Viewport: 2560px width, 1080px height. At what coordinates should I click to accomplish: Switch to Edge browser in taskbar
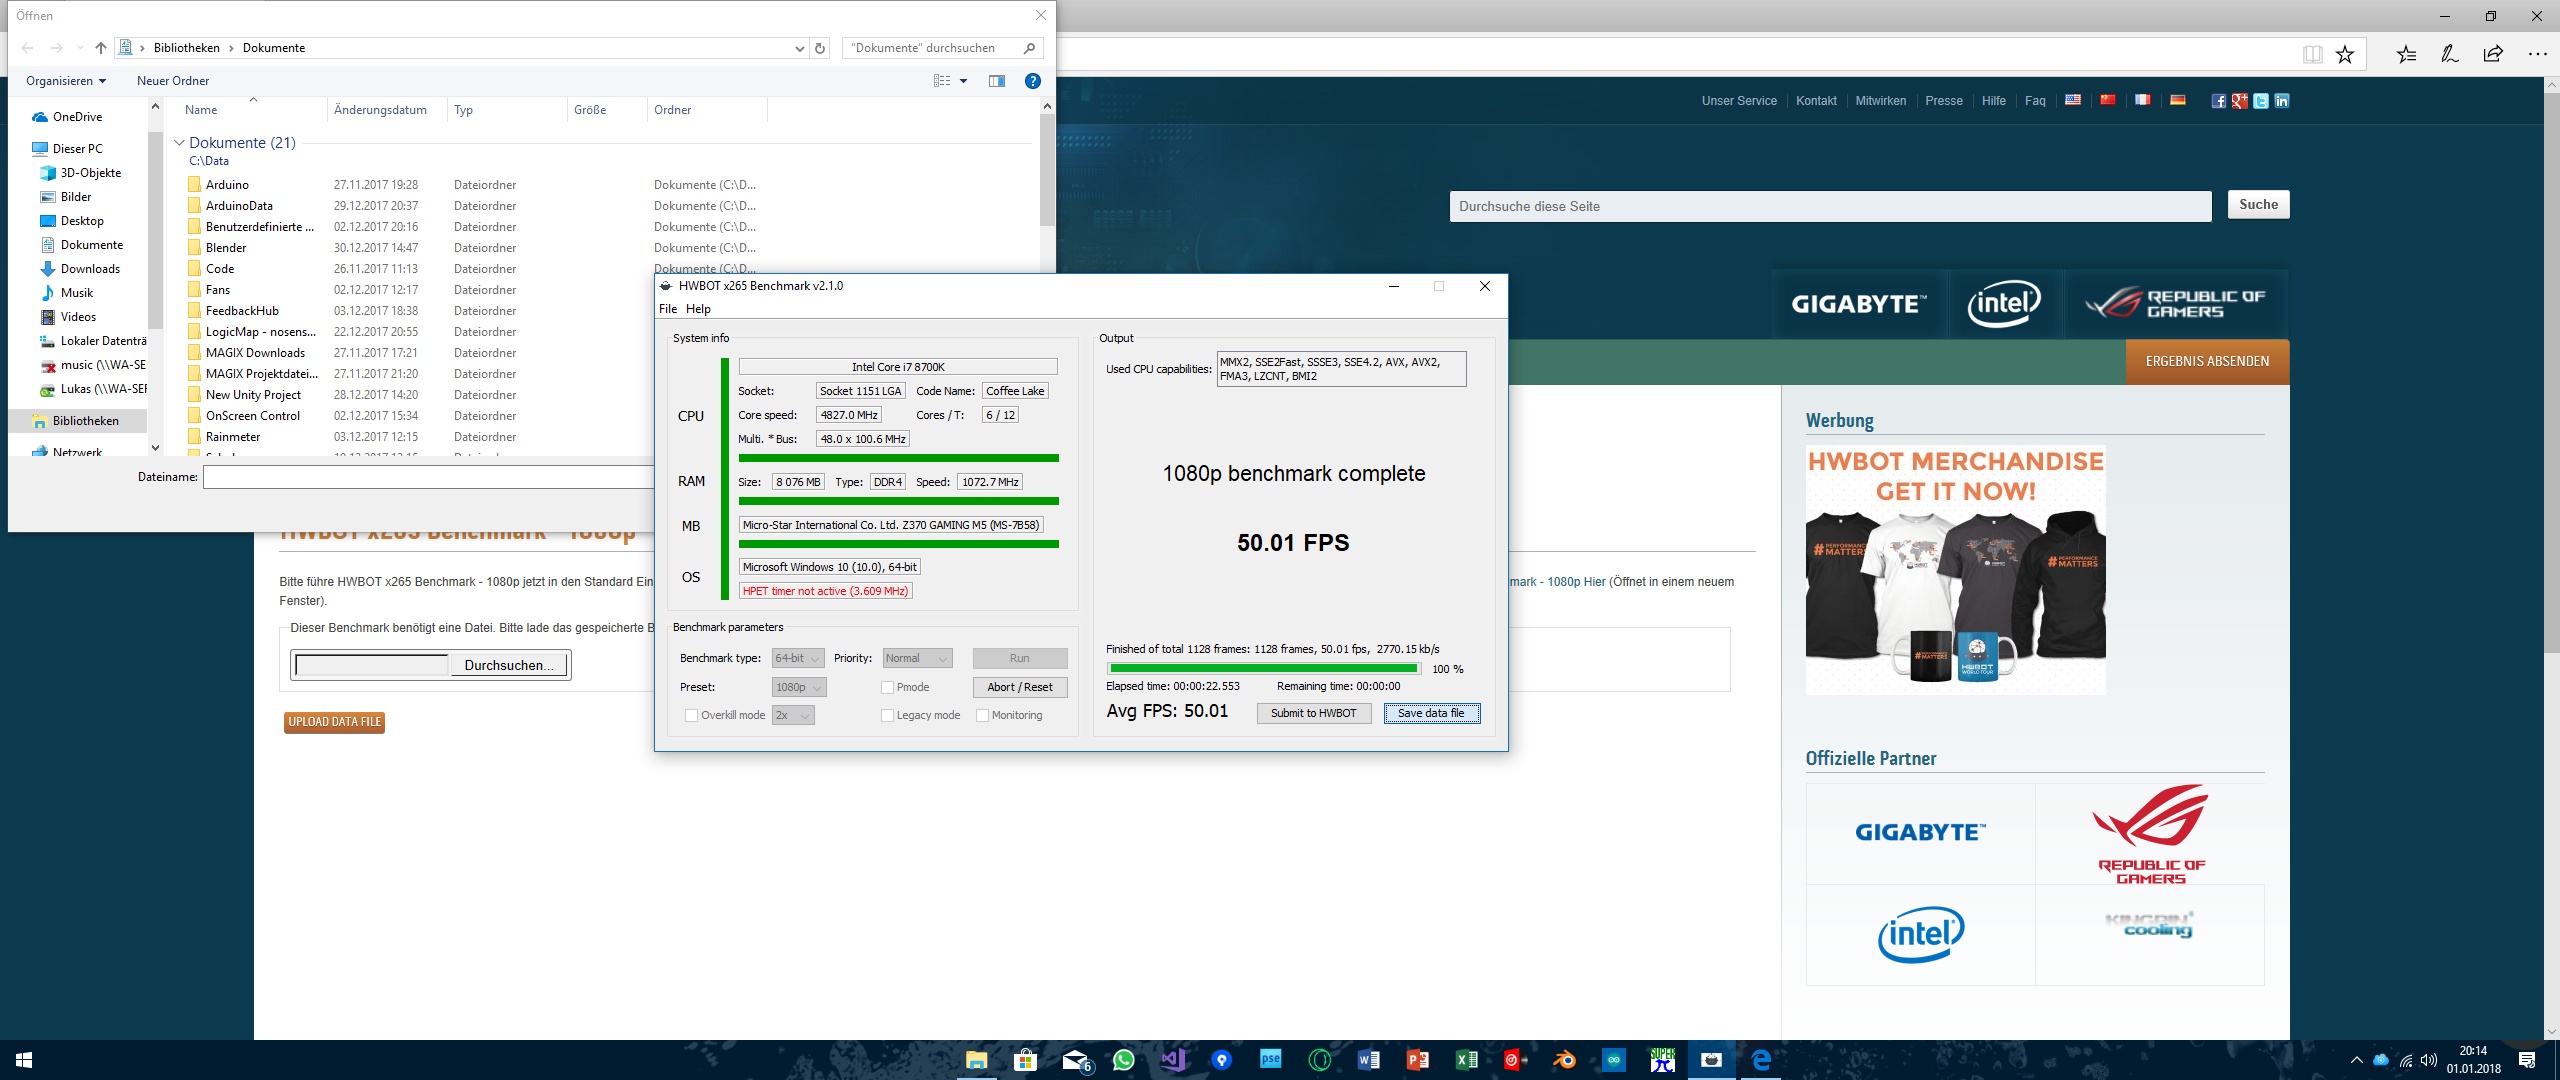[x=1761, y=1060]
